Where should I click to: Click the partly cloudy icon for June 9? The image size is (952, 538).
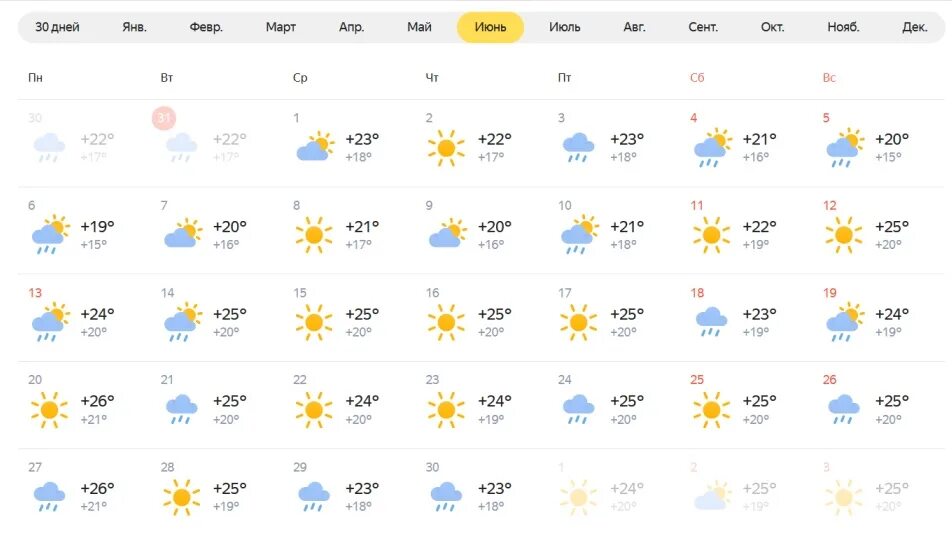point(448,234)
